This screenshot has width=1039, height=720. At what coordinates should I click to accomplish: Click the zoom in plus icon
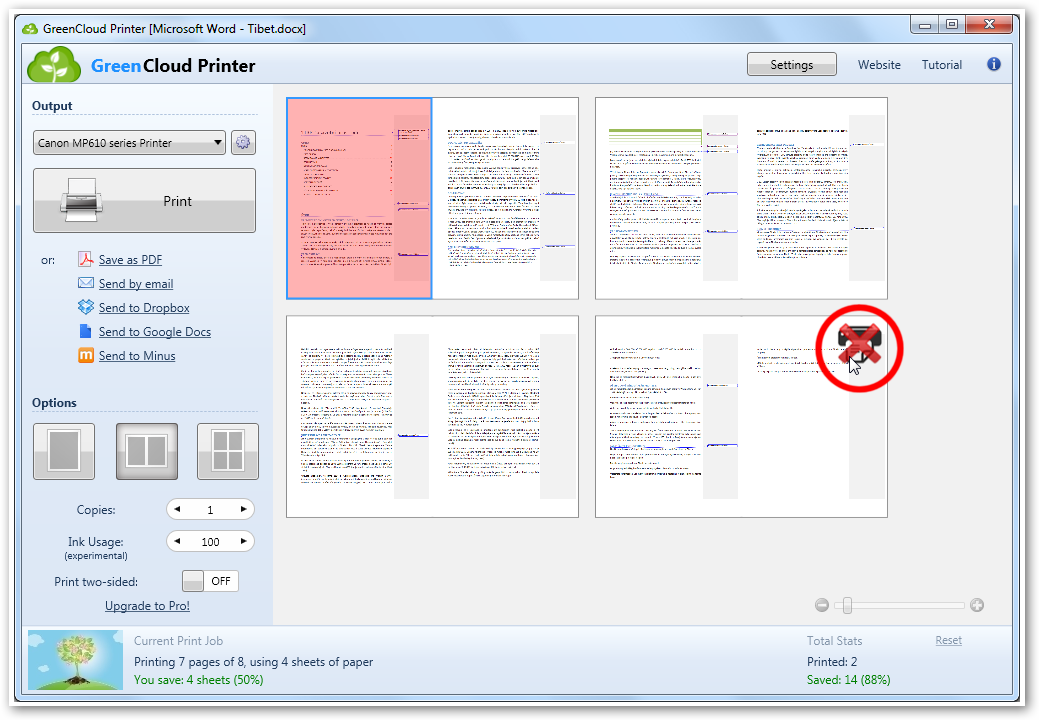(x=977, y=605)
